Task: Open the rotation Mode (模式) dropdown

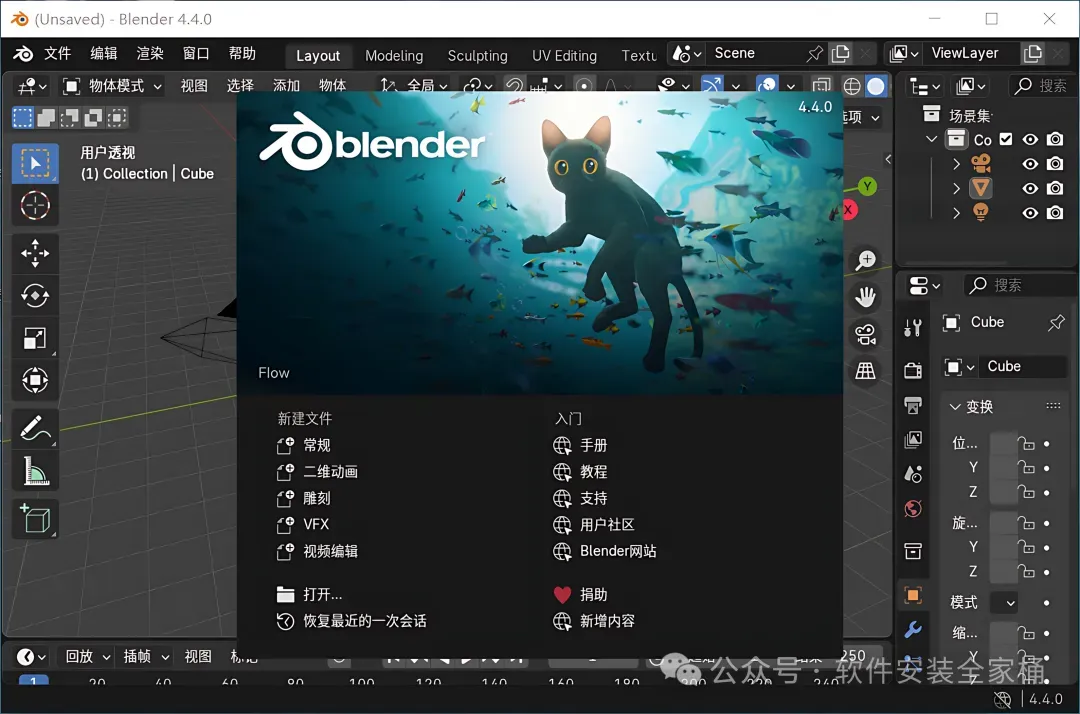Action: point(1005,603)
